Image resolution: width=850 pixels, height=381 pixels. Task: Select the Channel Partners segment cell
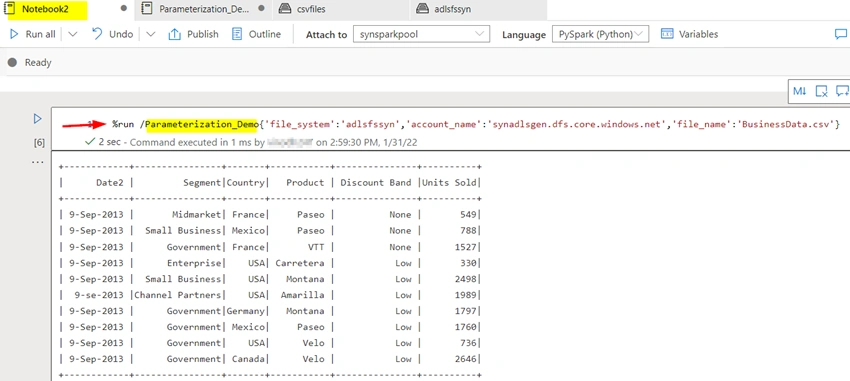coord(178,295)
